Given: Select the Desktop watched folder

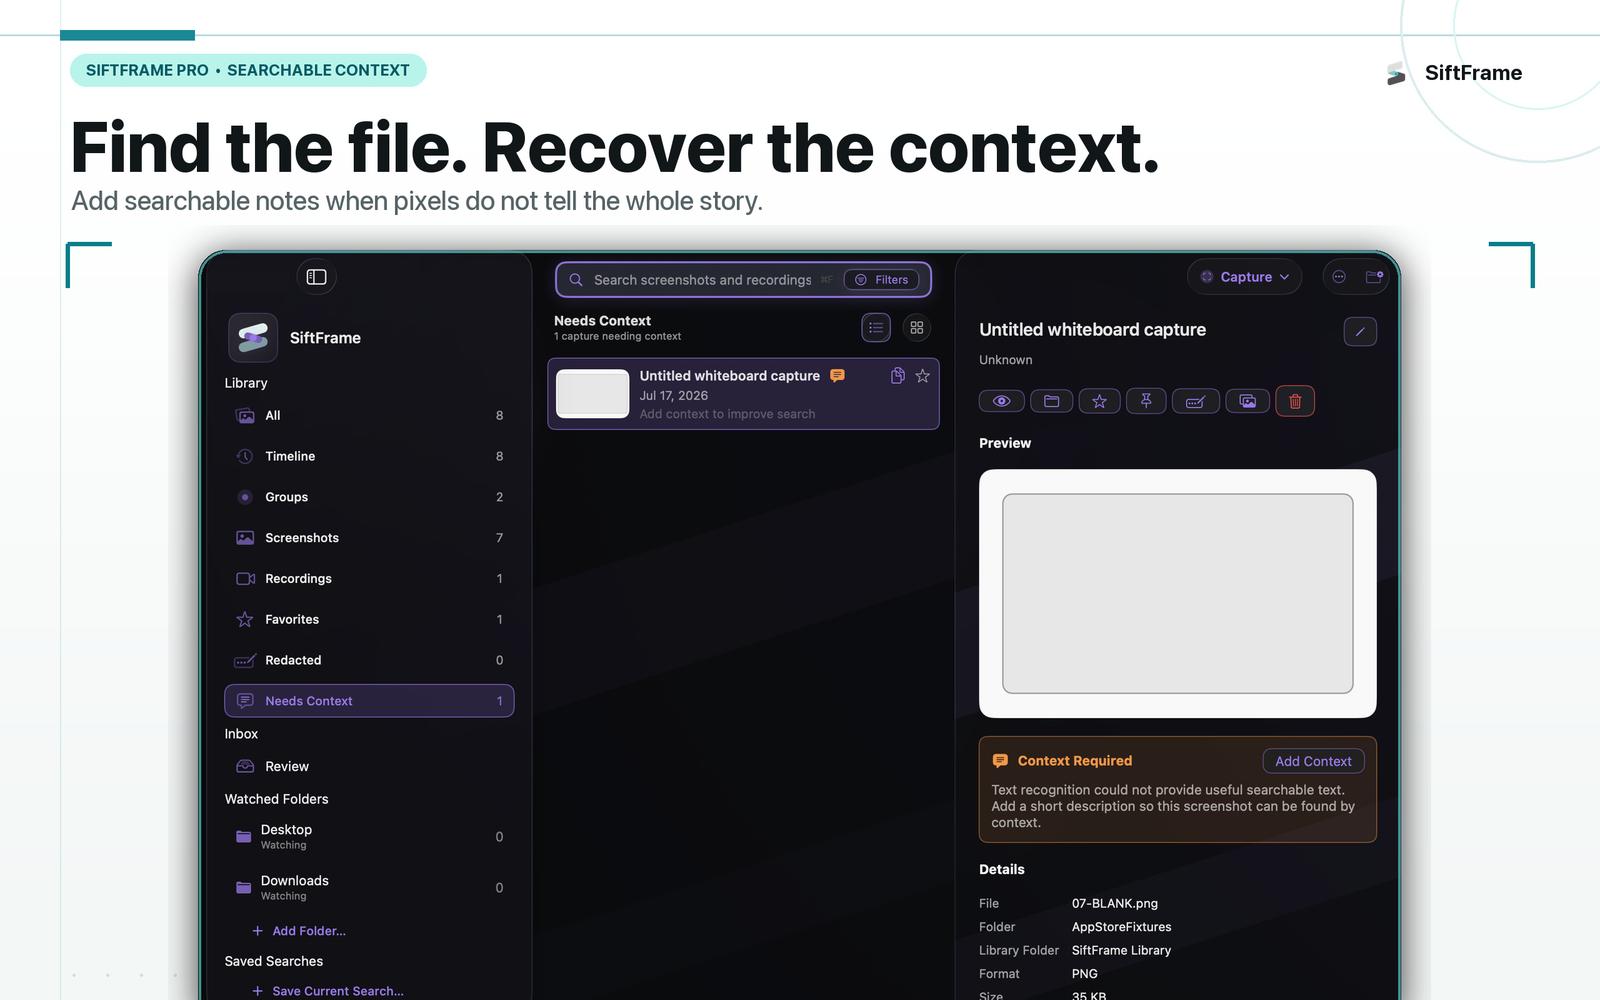Looking at the screenshot, I should 369,836.
